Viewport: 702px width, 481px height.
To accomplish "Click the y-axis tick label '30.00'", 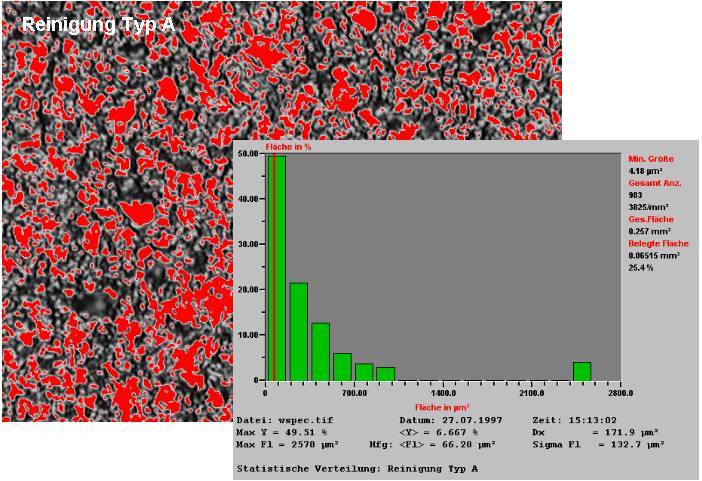I will tap(248, 245).
